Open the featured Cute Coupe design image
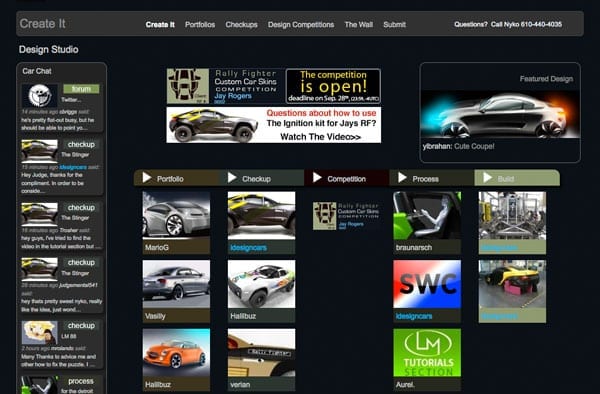This screenshot has width=600, height=394. click(500, 114)
